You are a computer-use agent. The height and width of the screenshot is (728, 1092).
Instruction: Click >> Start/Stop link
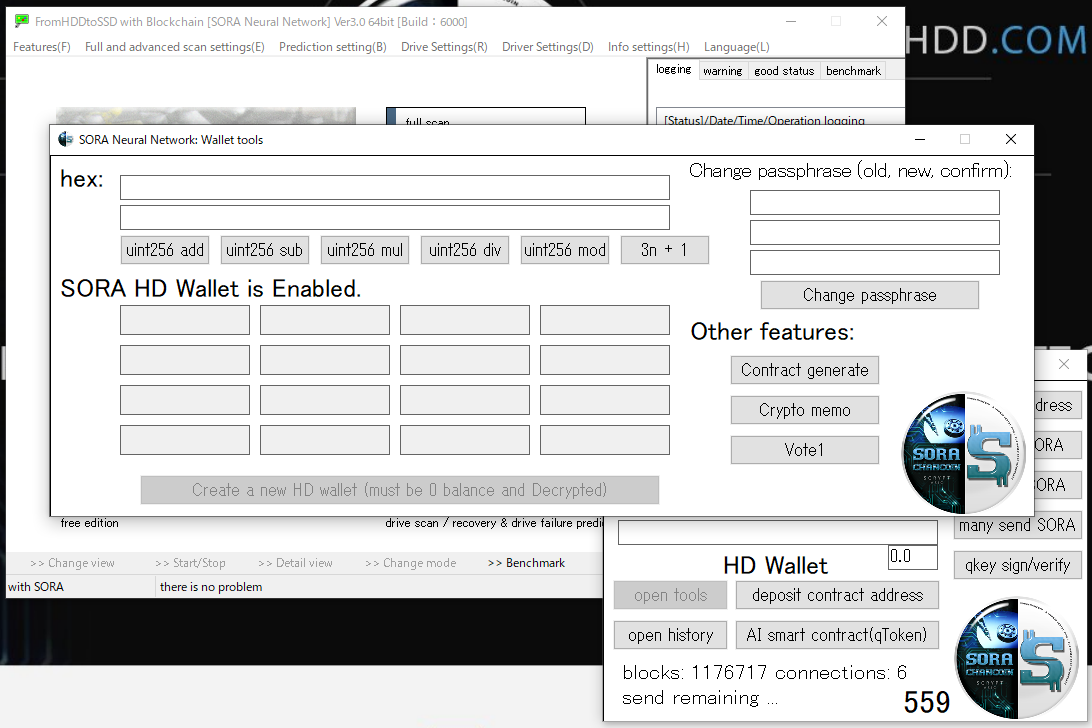click(x=190, y=563)
